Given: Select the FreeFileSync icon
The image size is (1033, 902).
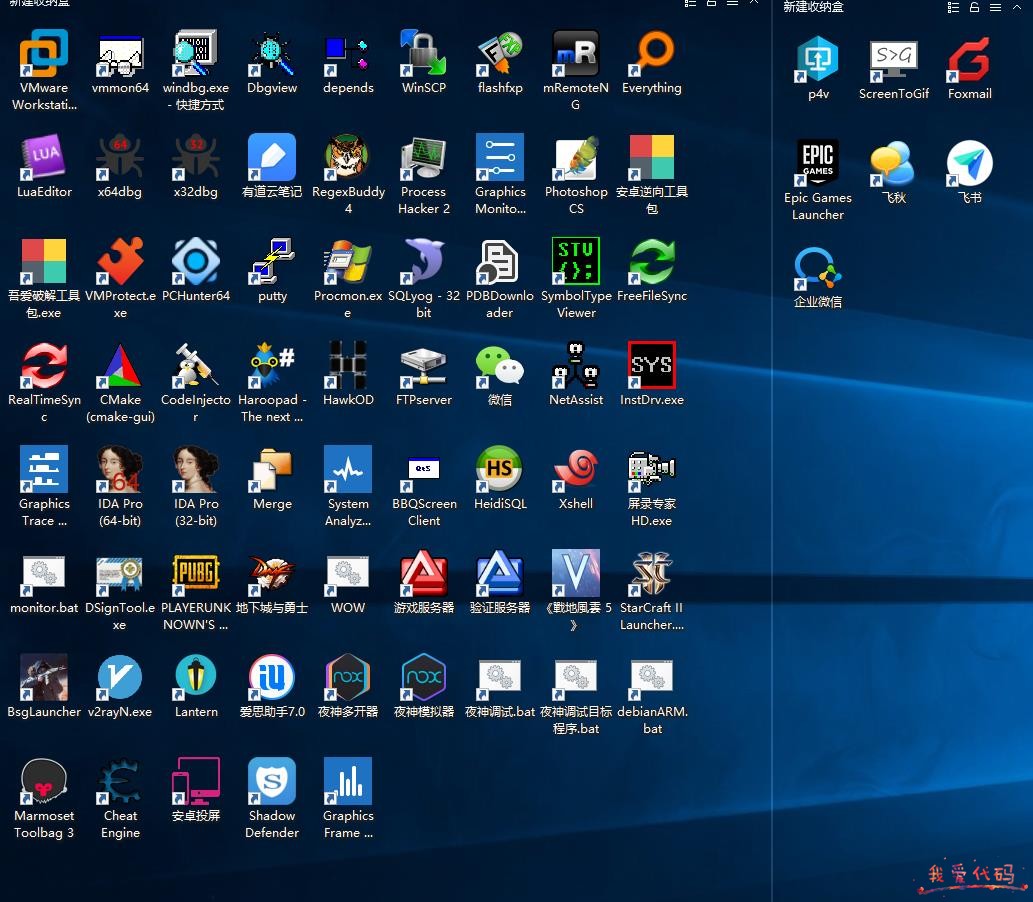Looking at the screenshot, I should click(x=652, y=261).
